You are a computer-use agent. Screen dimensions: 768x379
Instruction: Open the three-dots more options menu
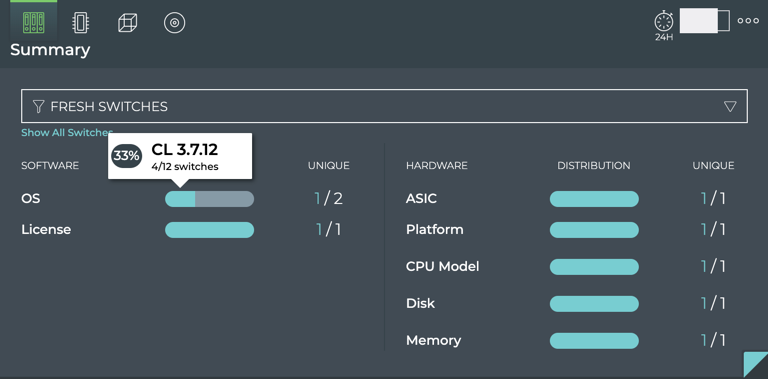point(748,21)
